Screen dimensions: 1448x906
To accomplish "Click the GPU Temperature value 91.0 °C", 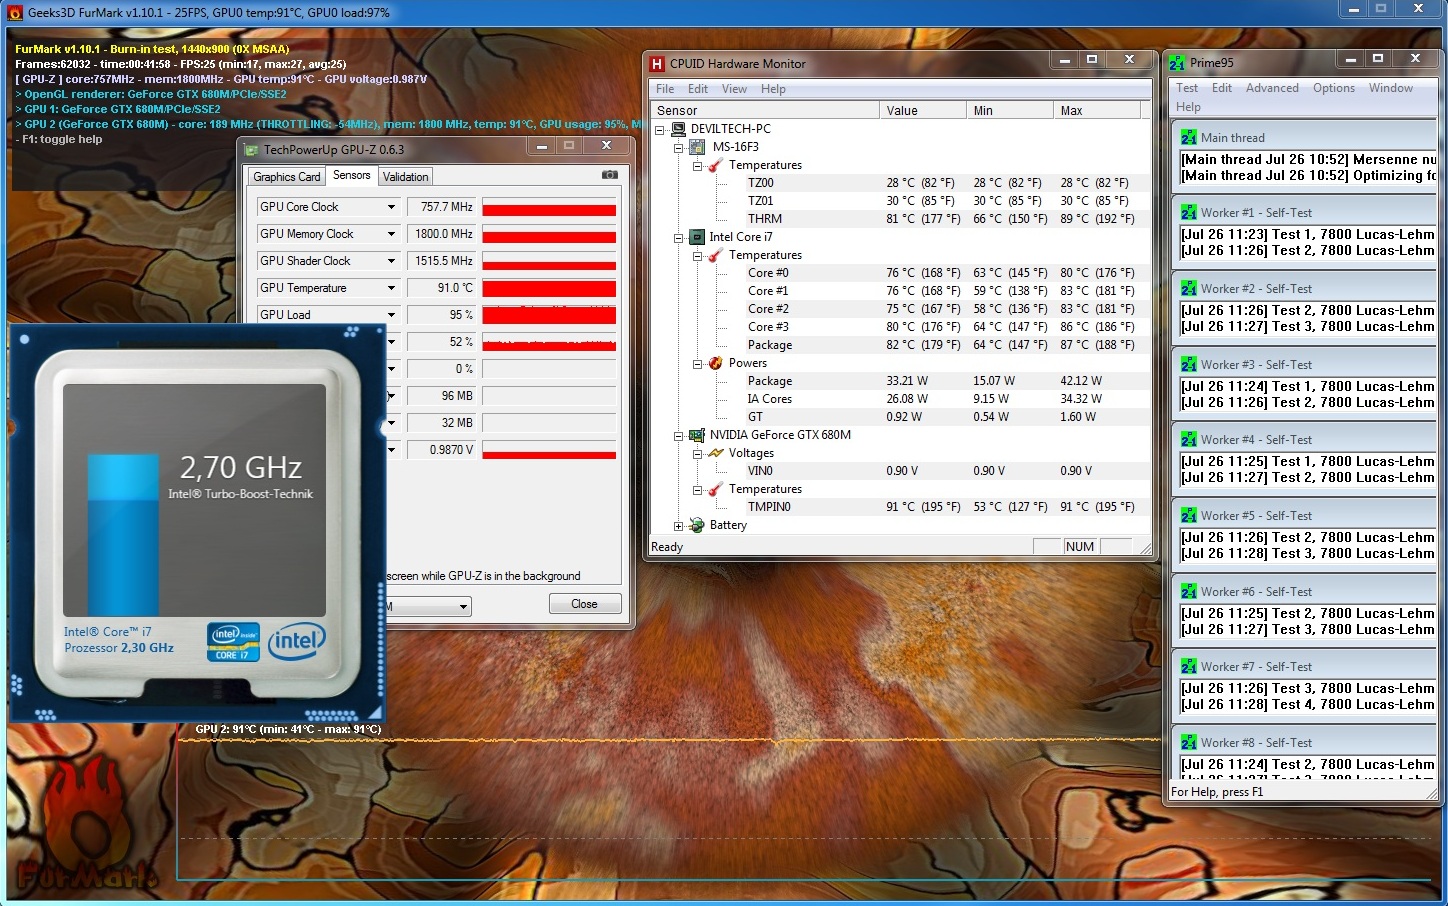I will click(x=442, y=288).
